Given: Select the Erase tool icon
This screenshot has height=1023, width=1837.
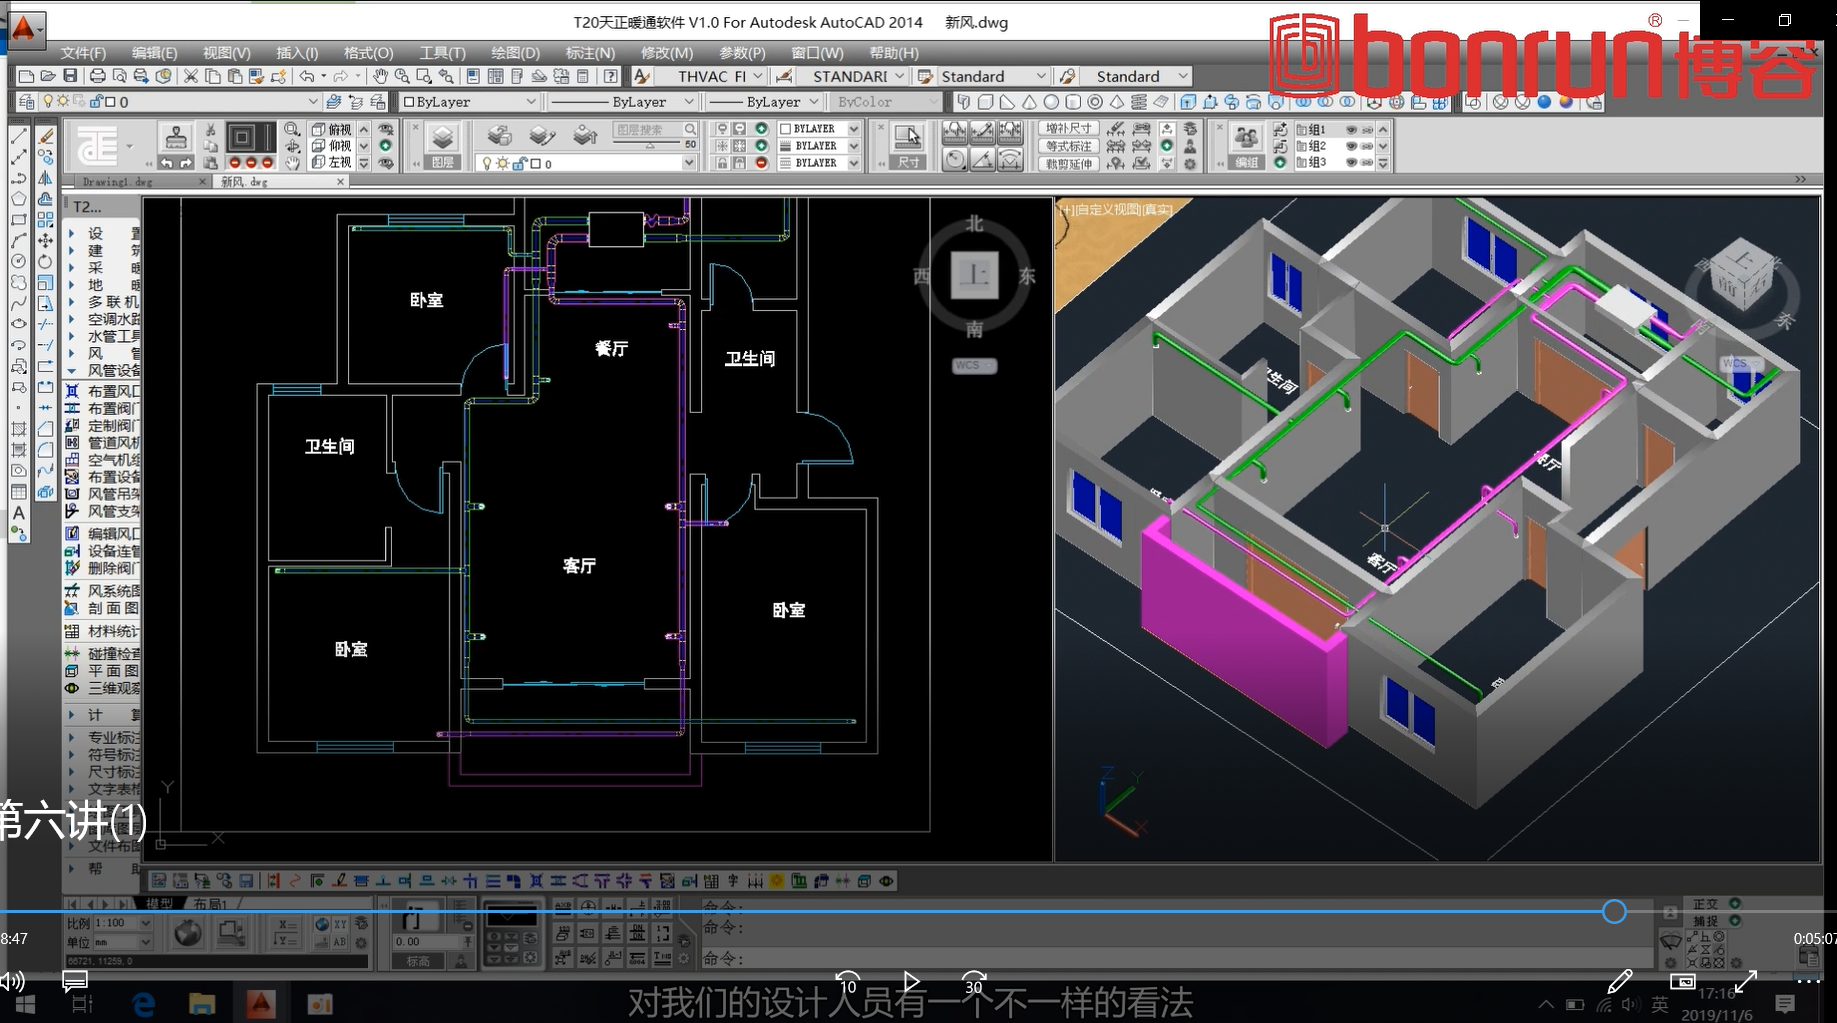Looking at the screenshot, I should pyautogui.click(x=45, y=135).
